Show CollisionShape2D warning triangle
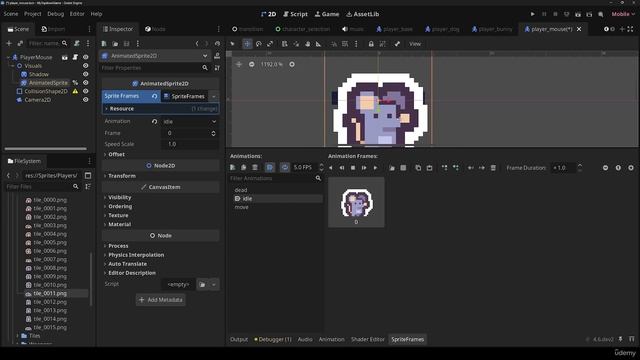 (75, 91)
